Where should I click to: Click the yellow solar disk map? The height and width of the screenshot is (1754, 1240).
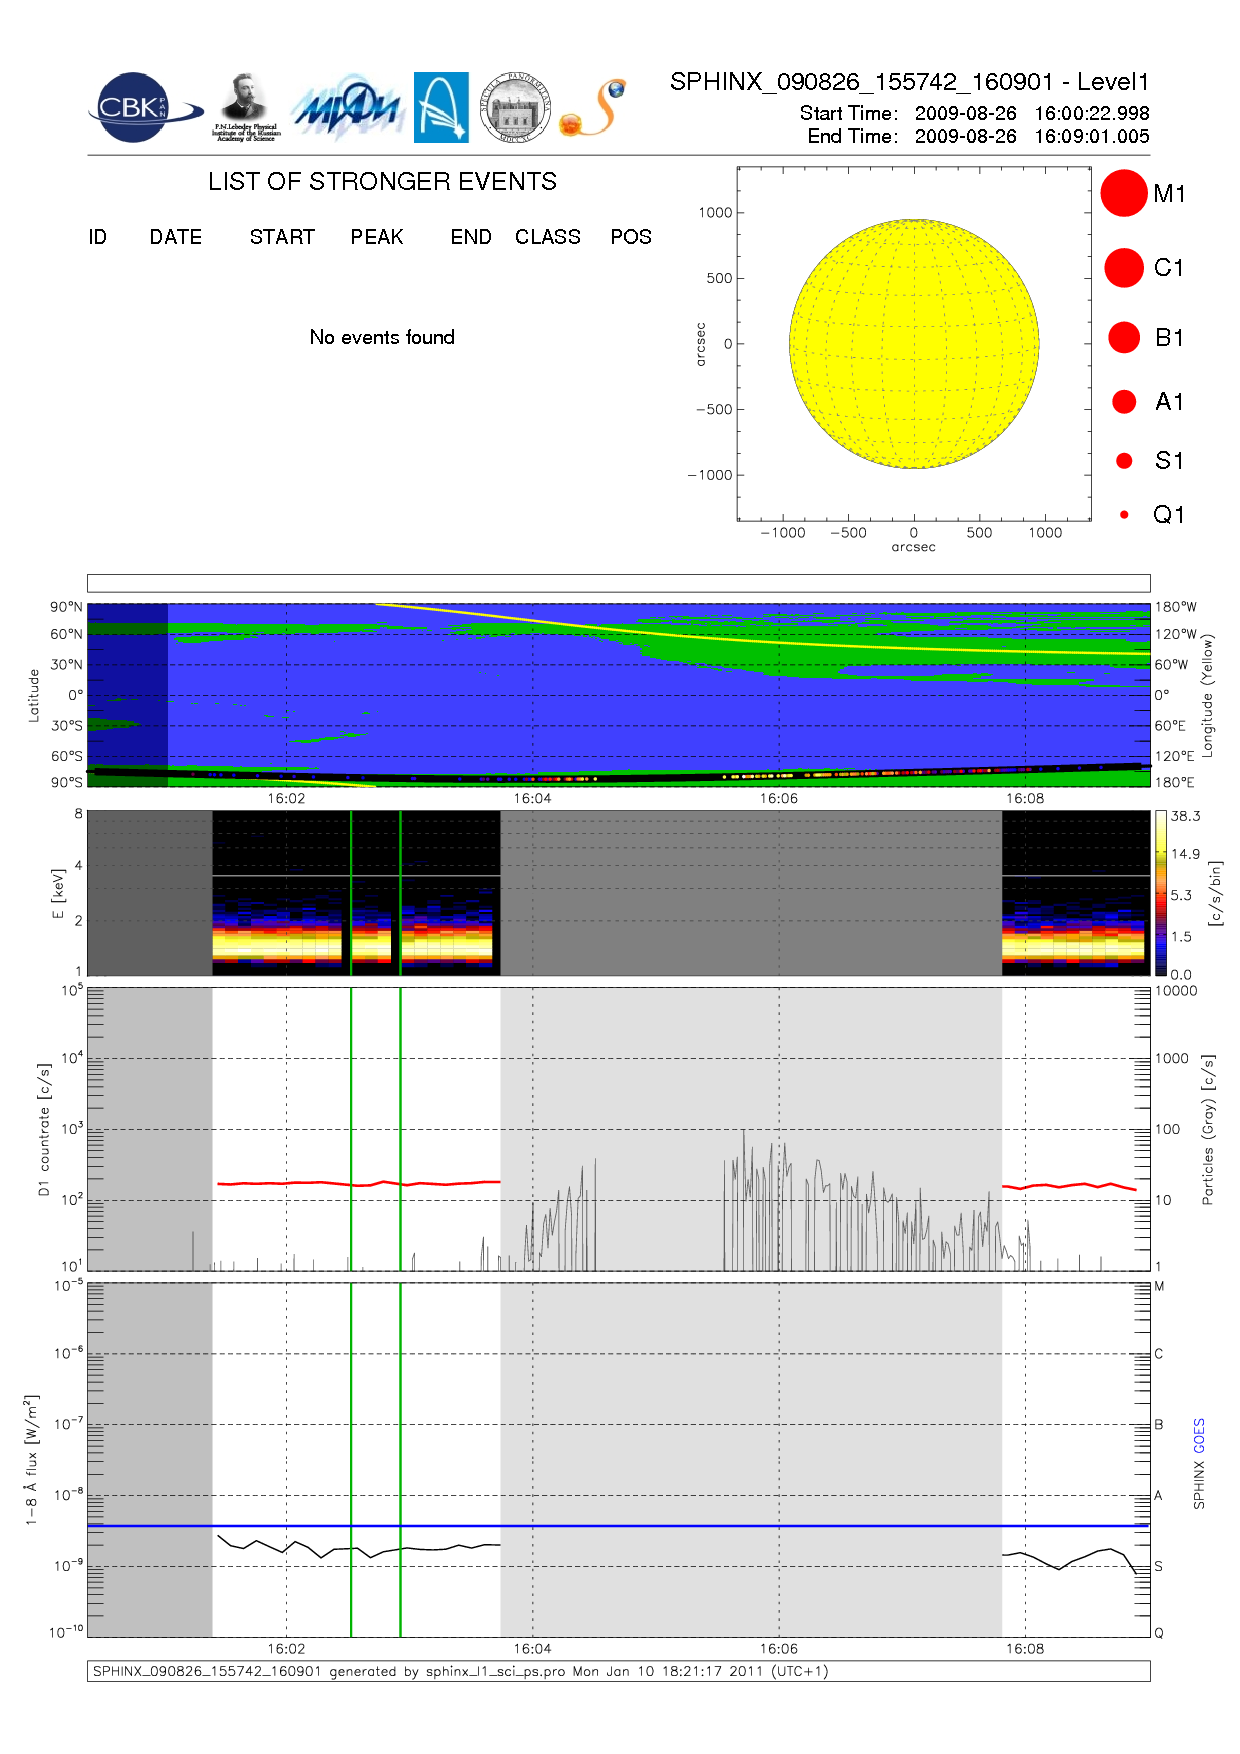pos(913,344)
